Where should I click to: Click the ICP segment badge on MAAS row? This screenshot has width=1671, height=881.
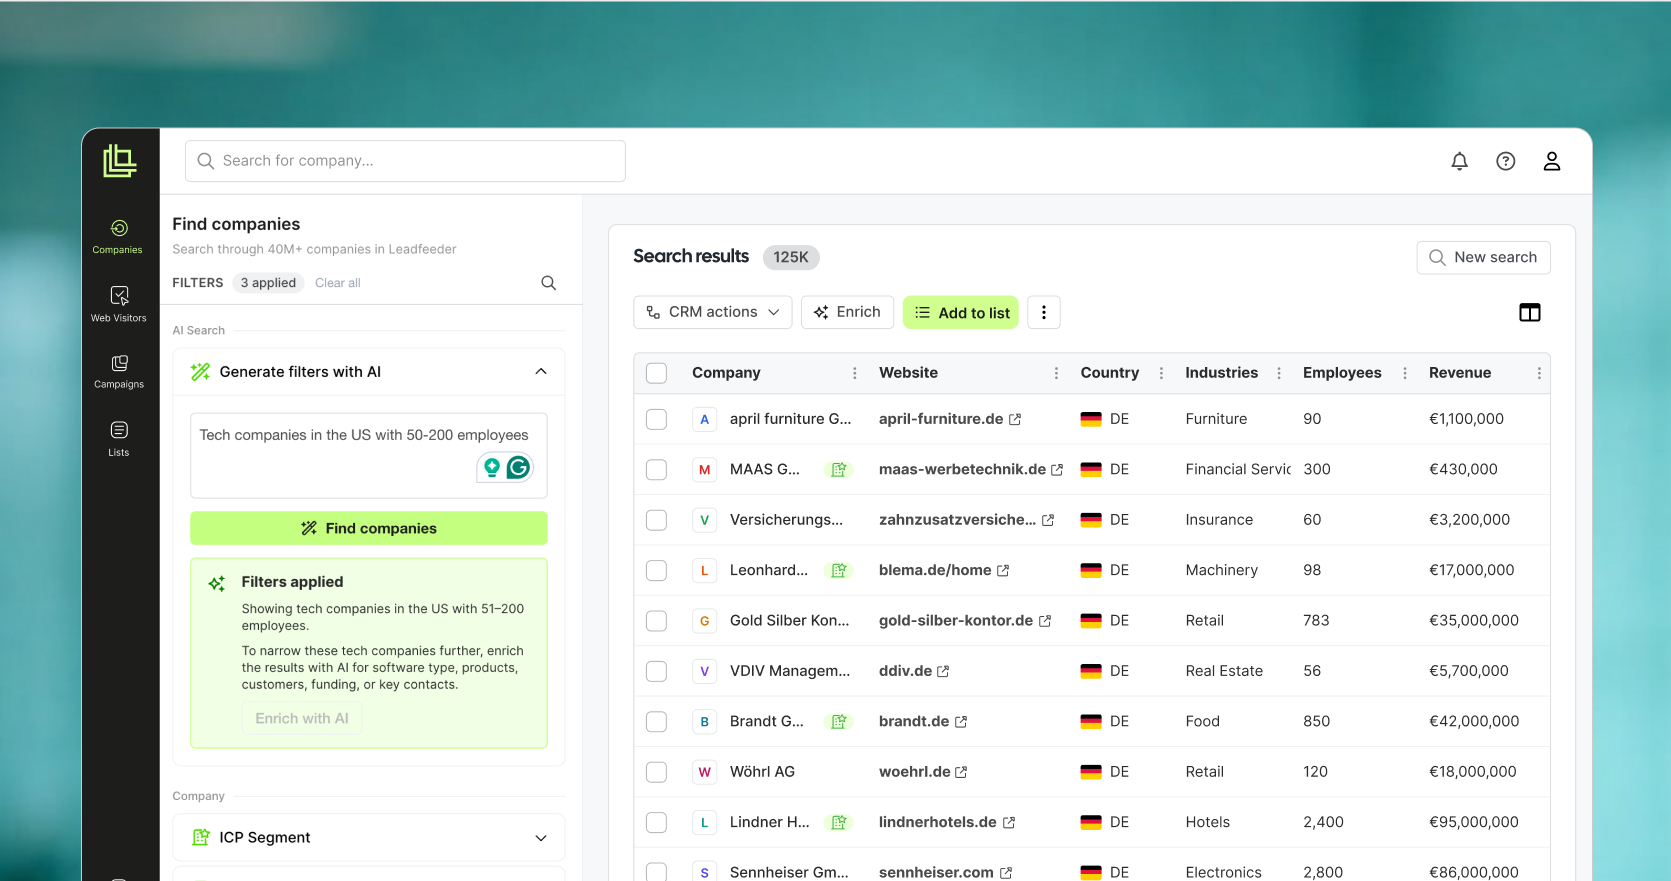point(839,470)
